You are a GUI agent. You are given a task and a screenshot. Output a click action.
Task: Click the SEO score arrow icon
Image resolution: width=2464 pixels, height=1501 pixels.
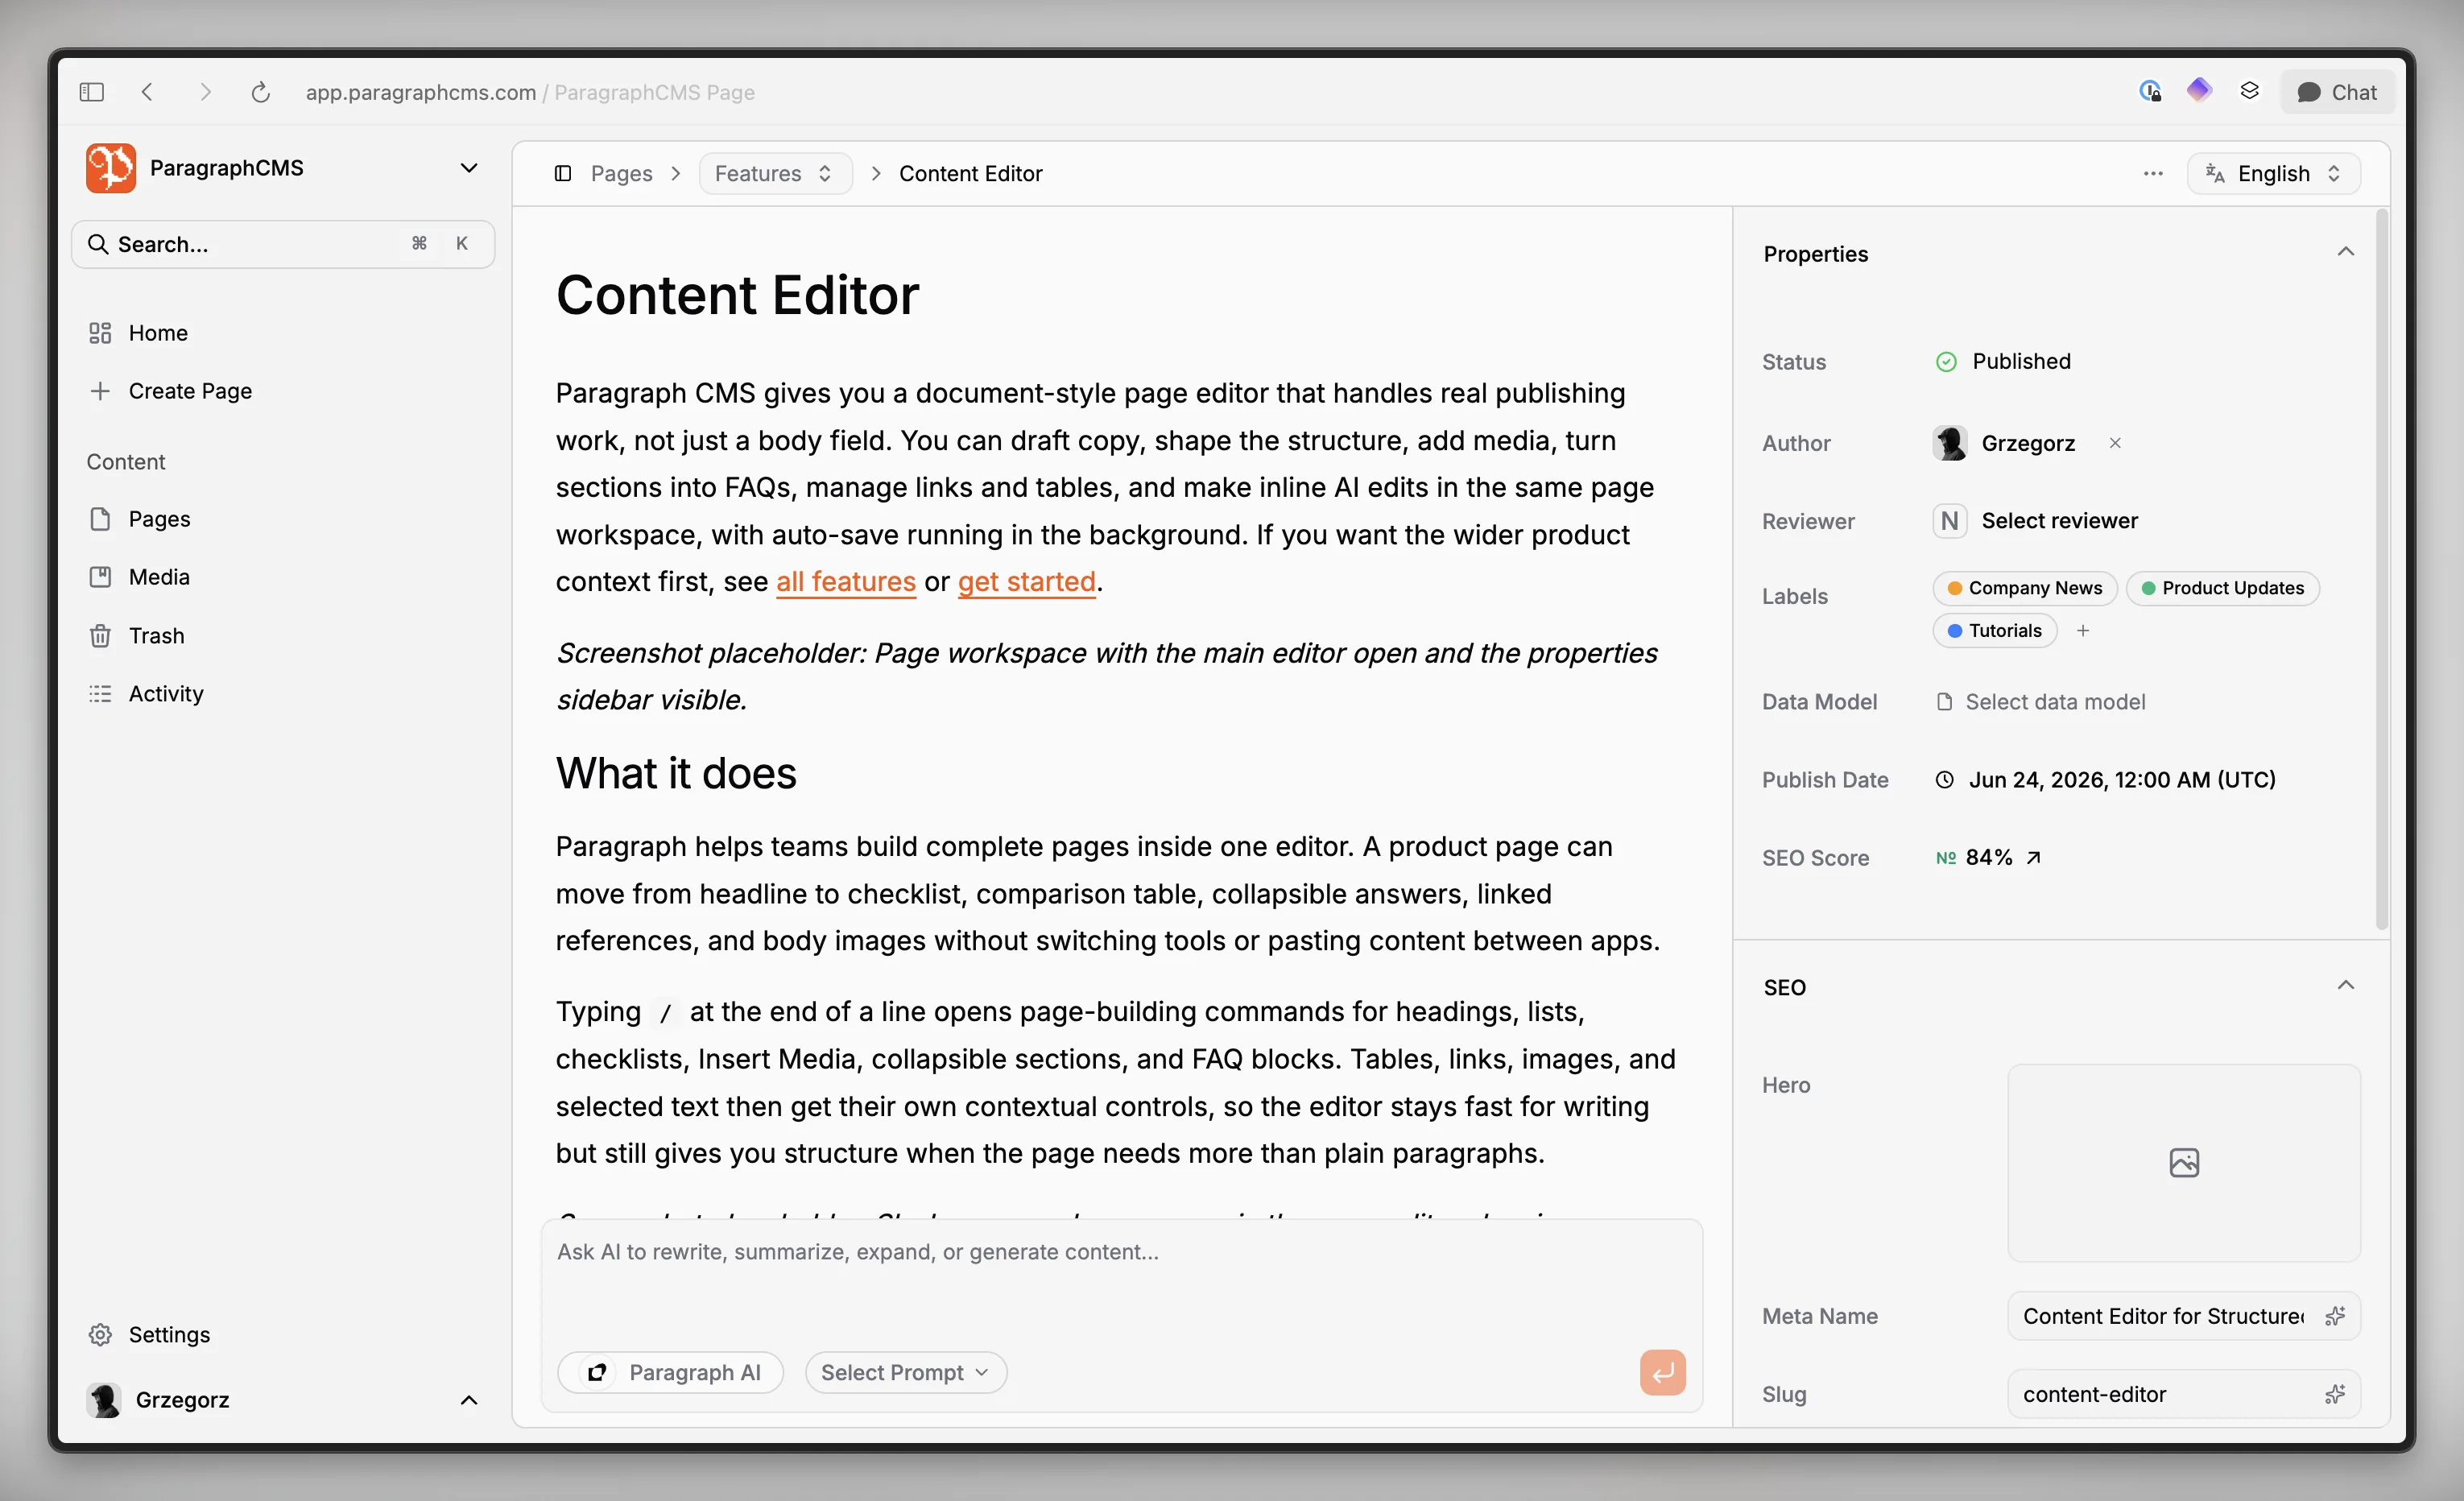pos(2033,858)
